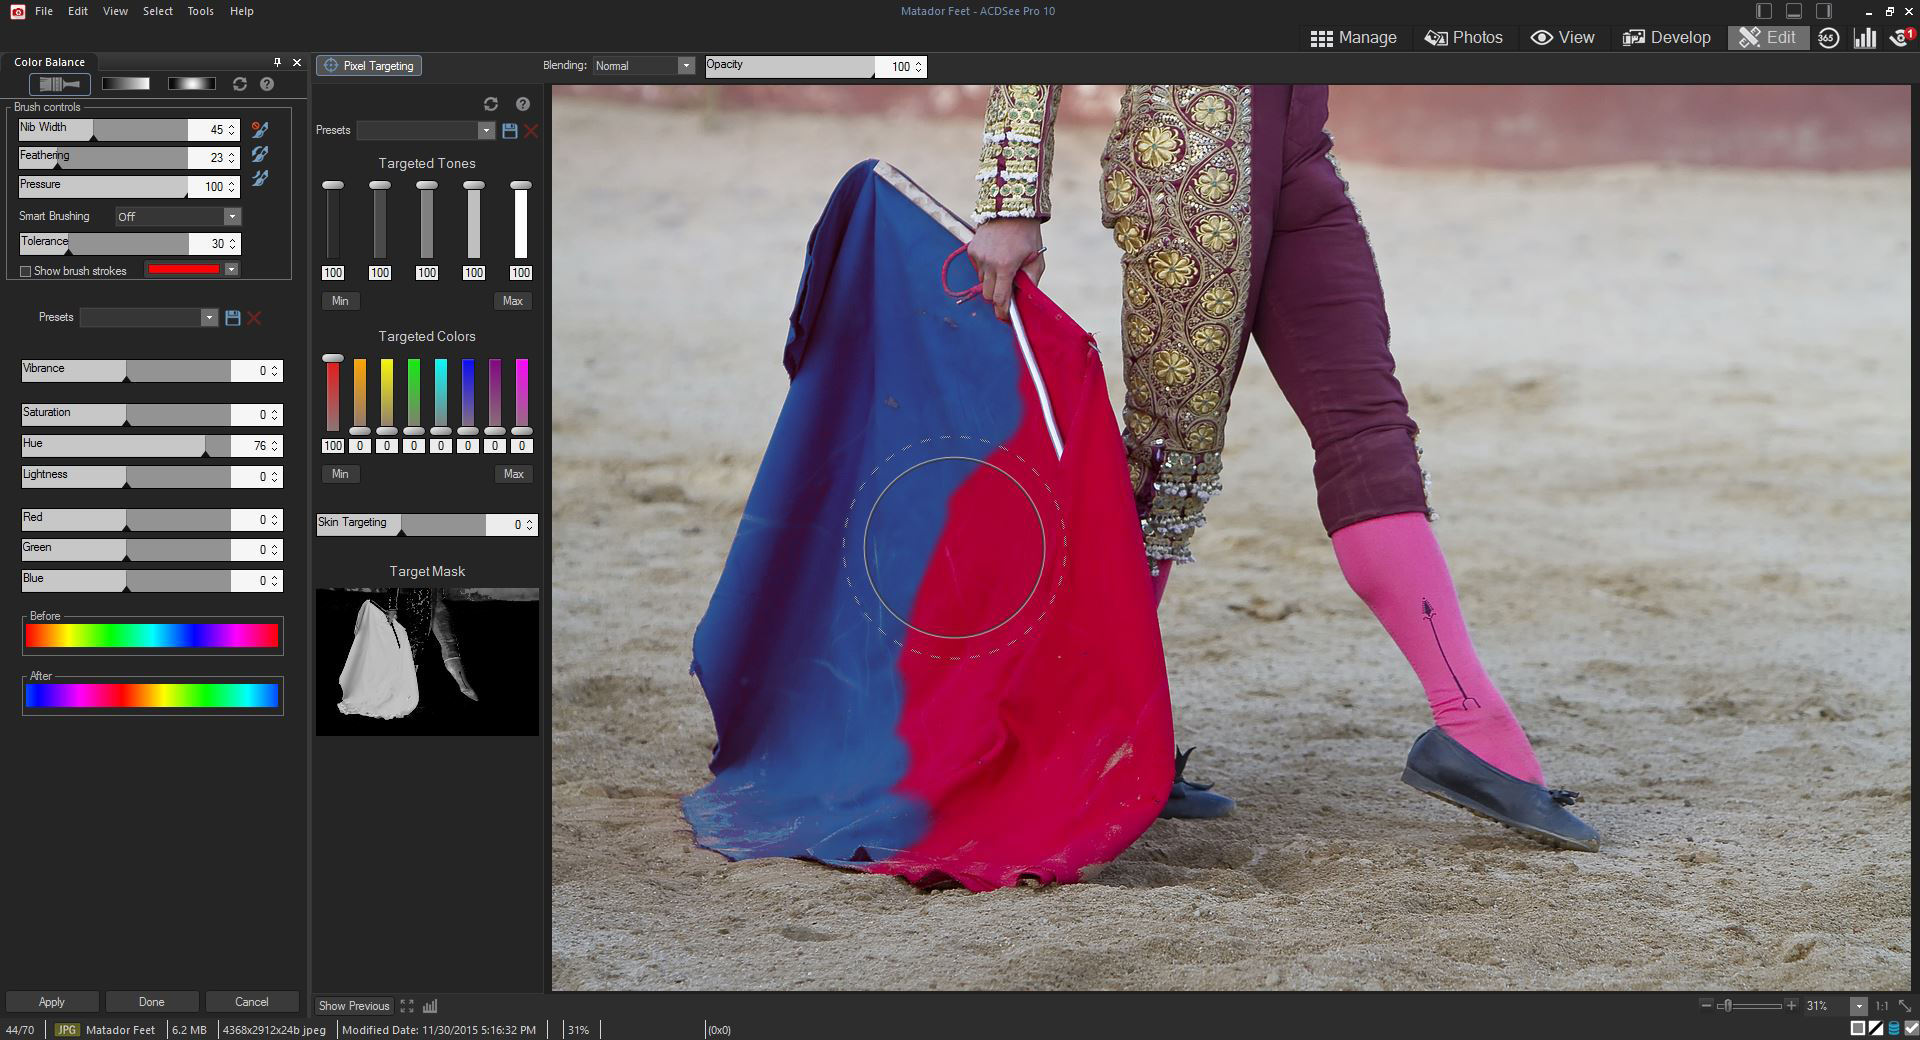Open the Select menu
This screenshot has height=1040, width=1920.
pos(158,11)
